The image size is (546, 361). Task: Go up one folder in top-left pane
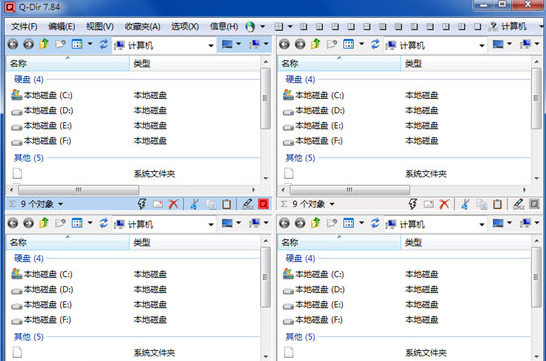44,44
